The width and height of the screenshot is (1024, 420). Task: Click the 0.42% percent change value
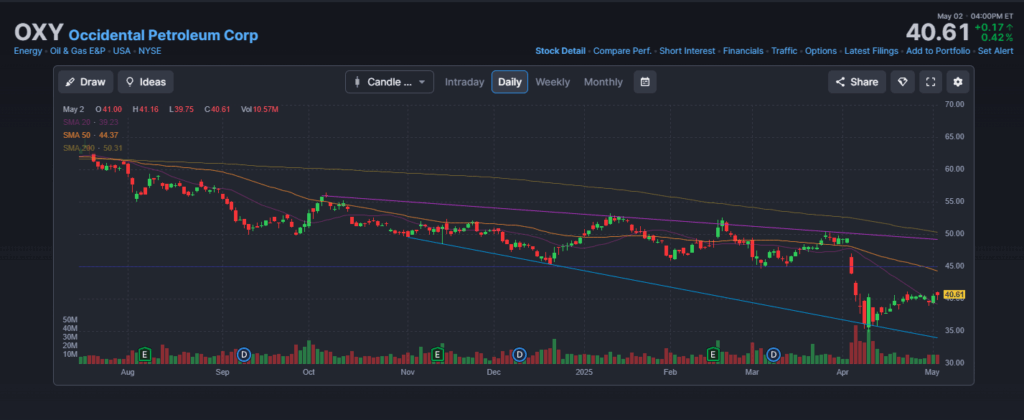(x=996, y=38)
